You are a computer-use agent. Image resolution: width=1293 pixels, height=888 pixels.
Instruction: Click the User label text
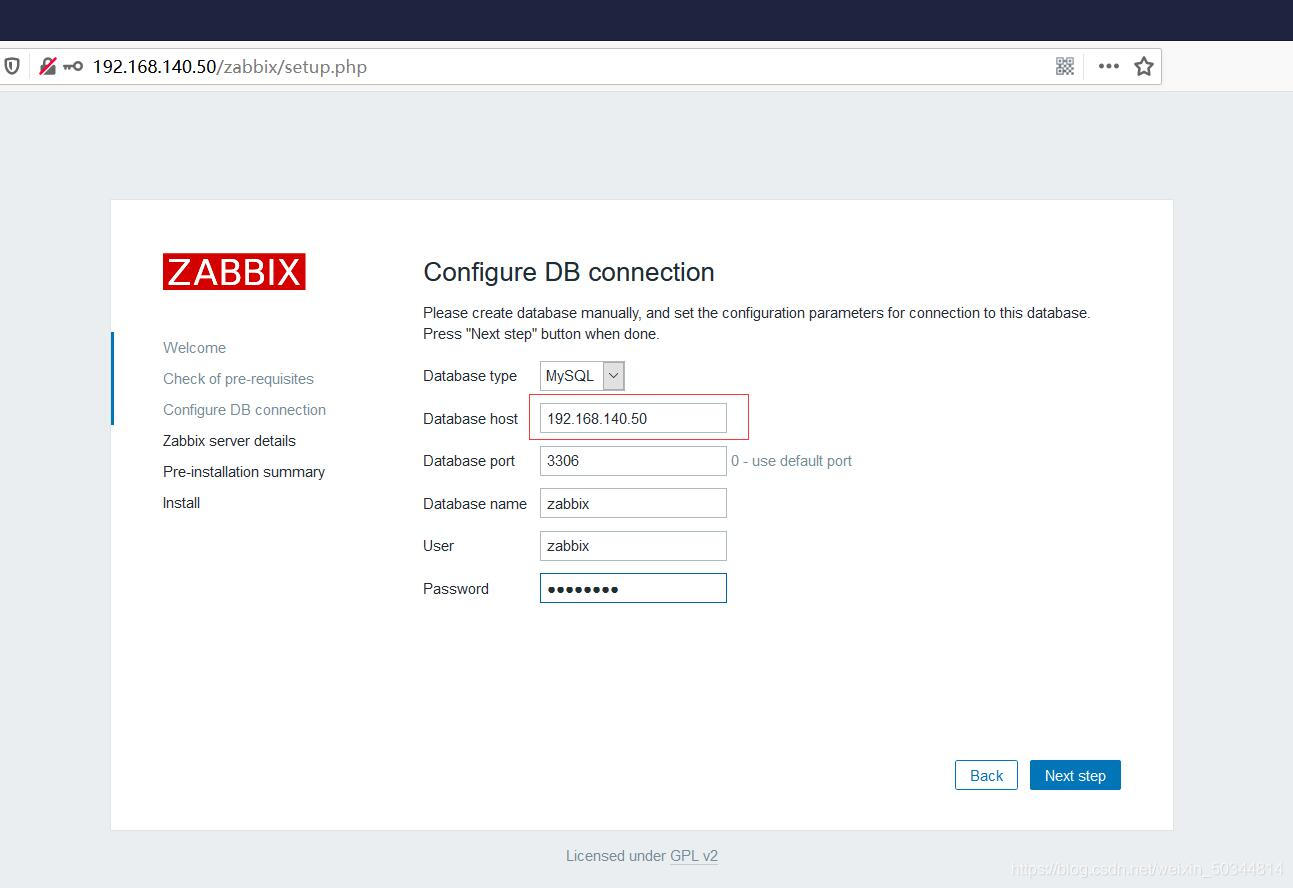point(438,546)
